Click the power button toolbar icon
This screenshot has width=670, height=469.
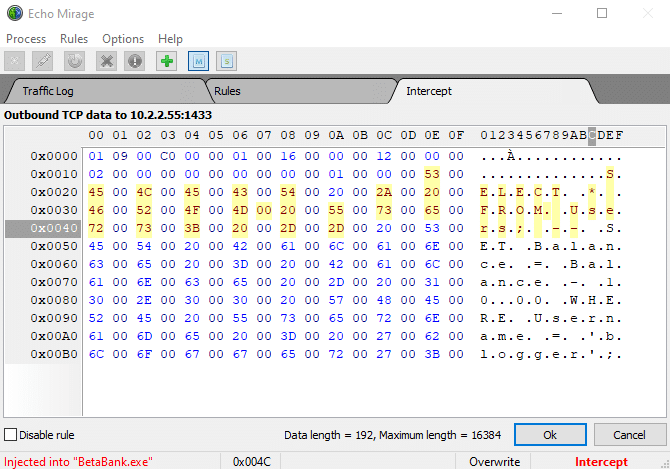pyautogui.click(x=75, y=61)
